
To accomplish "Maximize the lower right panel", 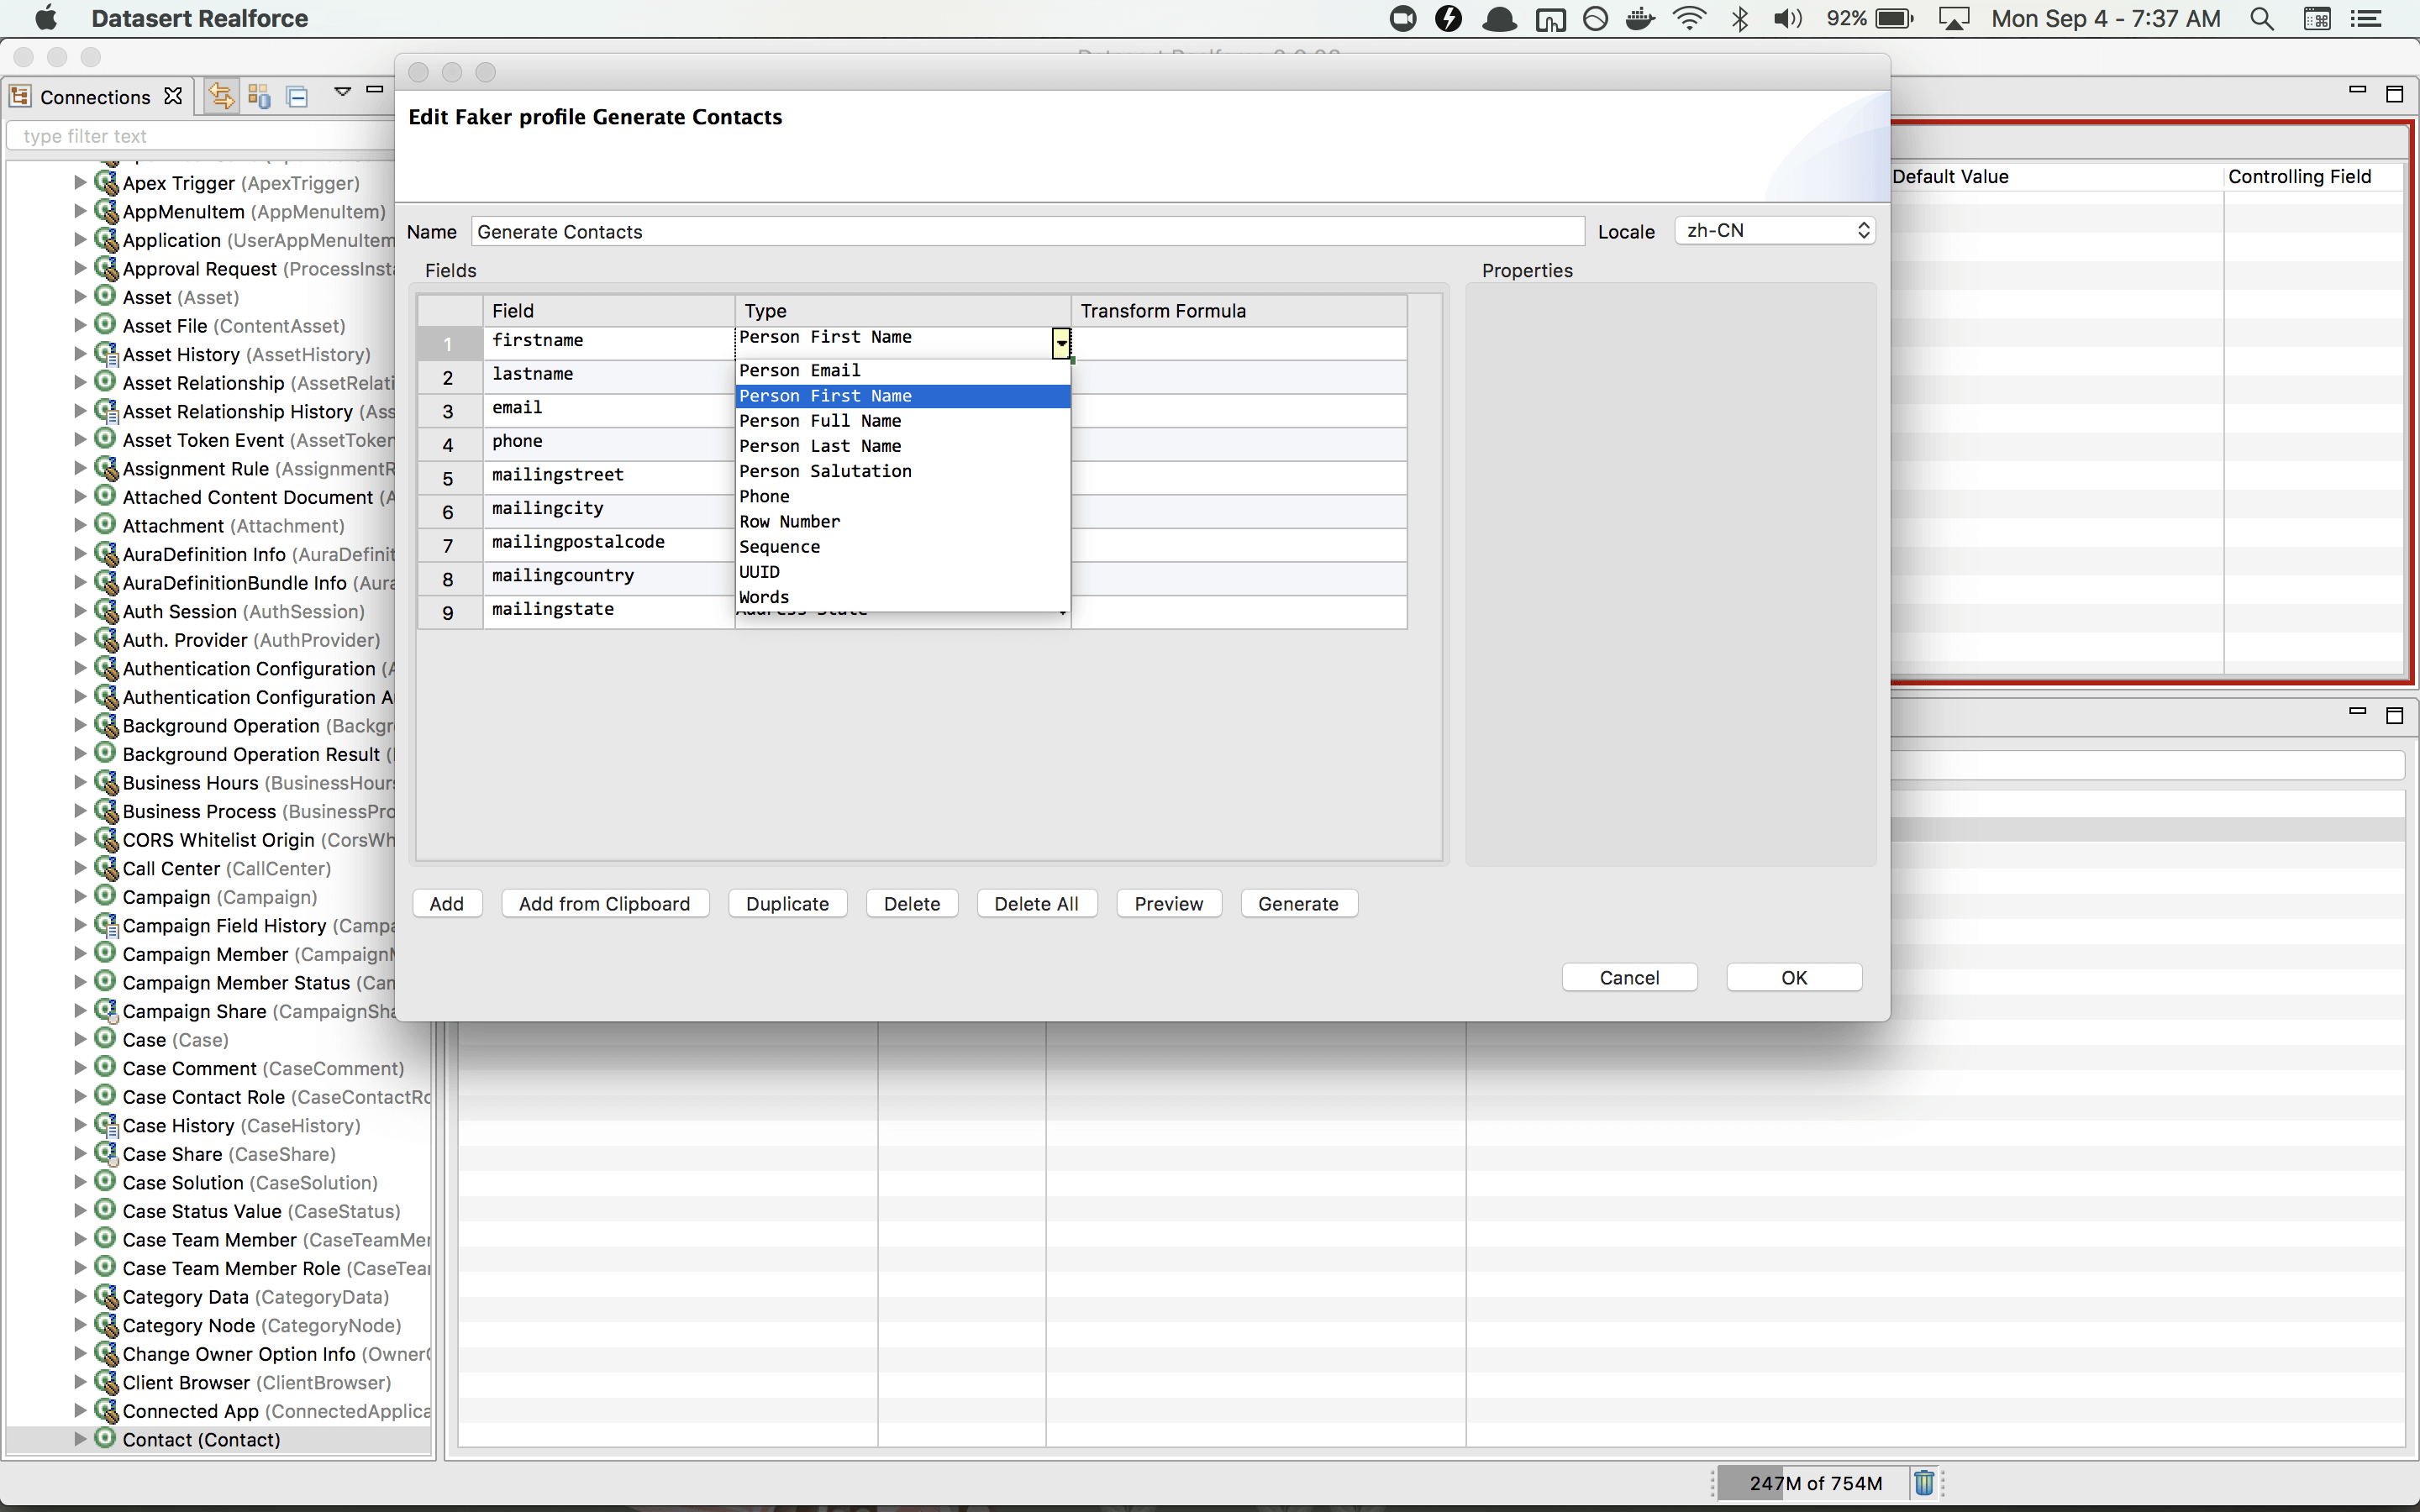I will [x=2394, y=715].
